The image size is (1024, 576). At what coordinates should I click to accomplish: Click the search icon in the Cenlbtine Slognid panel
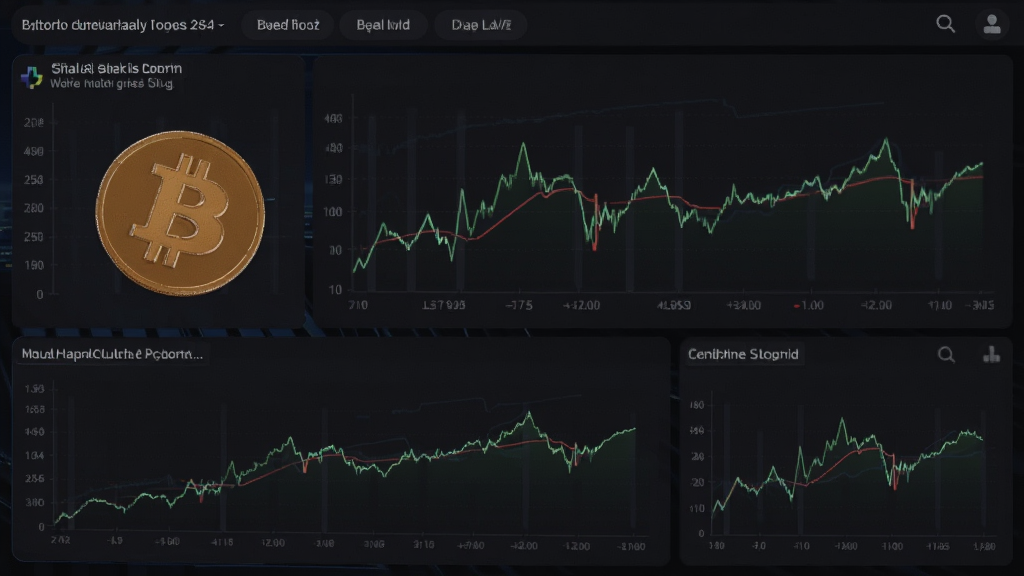point(946,355)
